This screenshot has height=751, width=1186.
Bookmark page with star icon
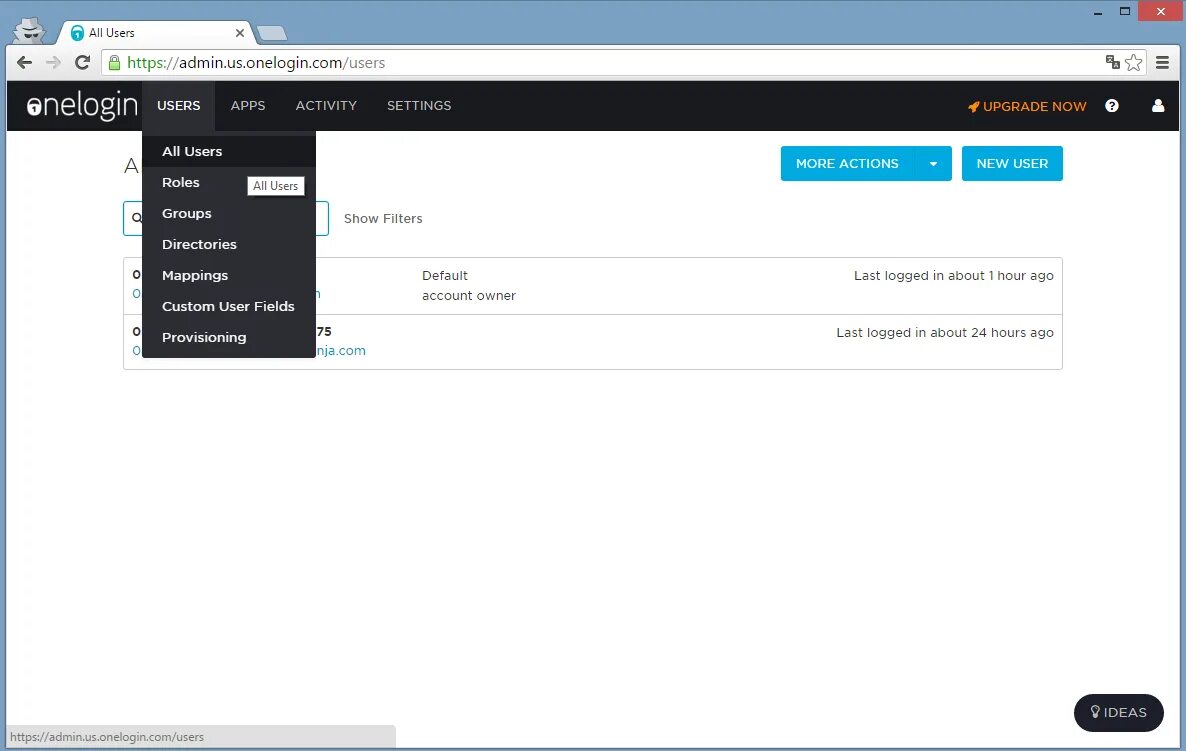[x=1133, y=63]
